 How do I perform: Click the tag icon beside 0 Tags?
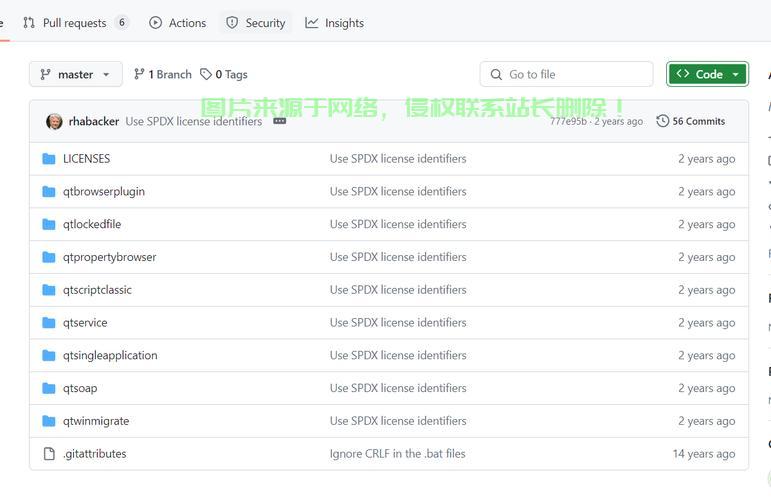coord(206,74)
